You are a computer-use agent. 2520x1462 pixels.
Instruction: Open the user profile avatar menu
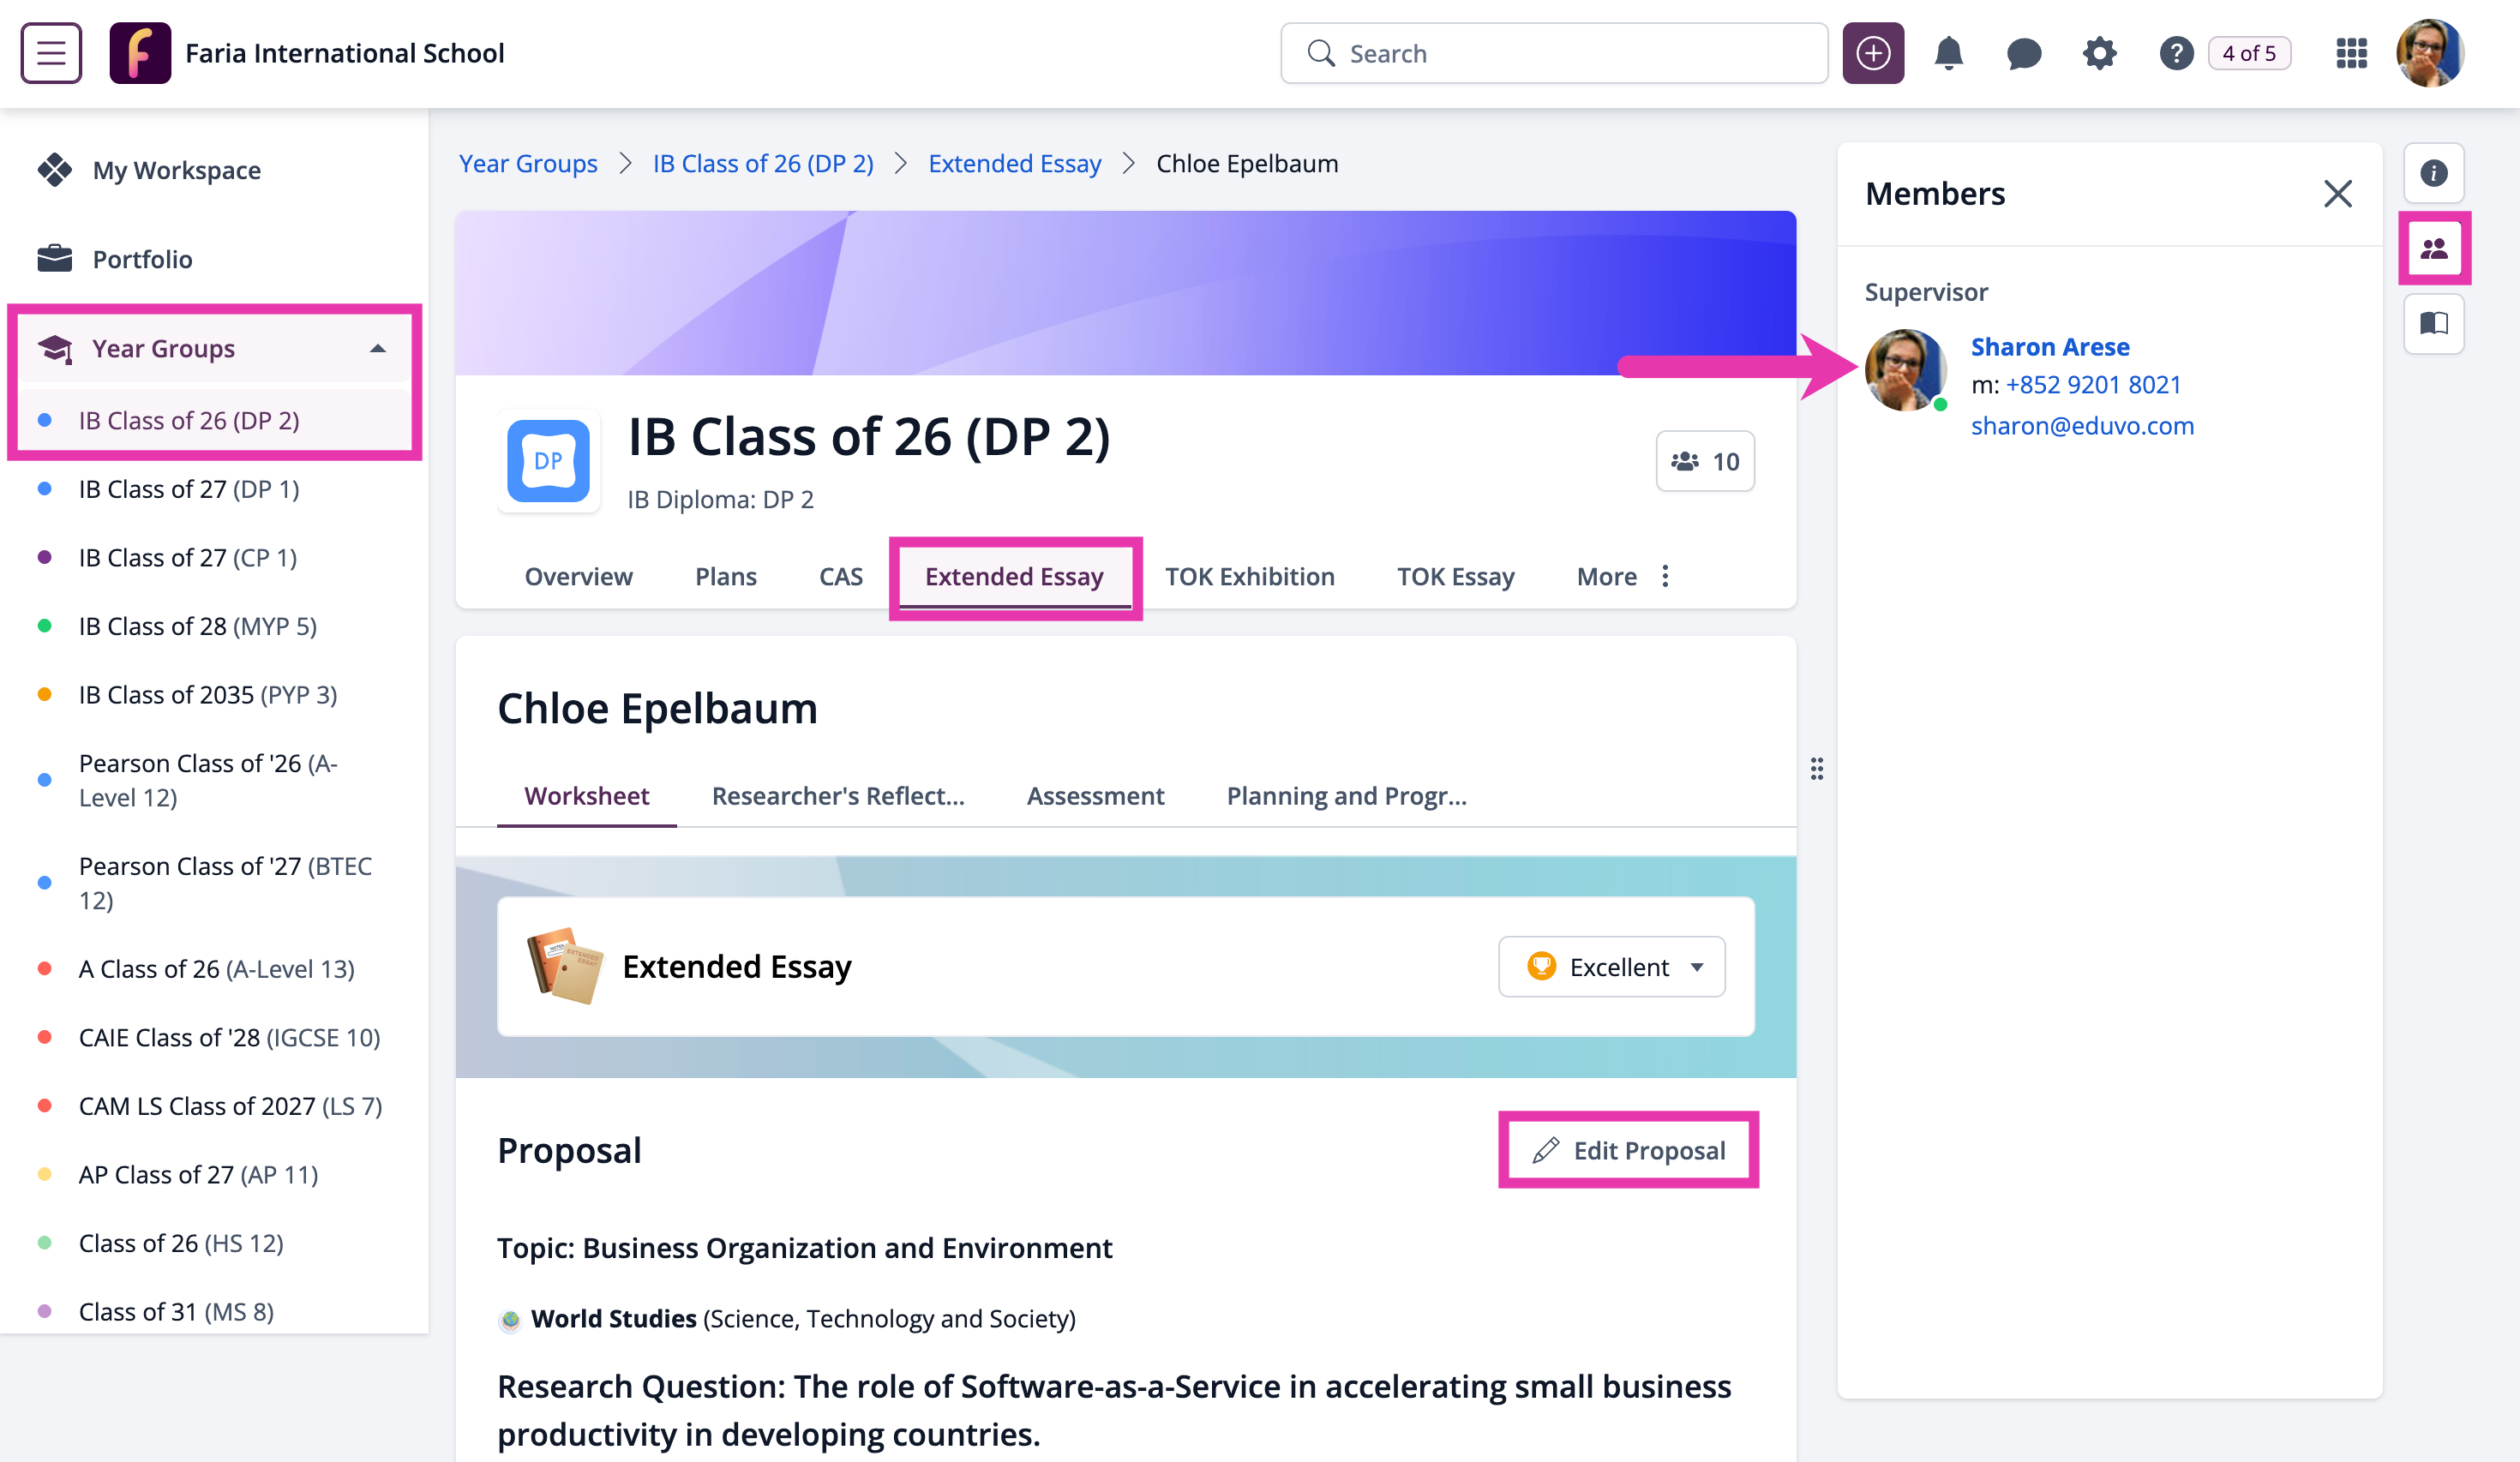click(x=2430, y=53)
